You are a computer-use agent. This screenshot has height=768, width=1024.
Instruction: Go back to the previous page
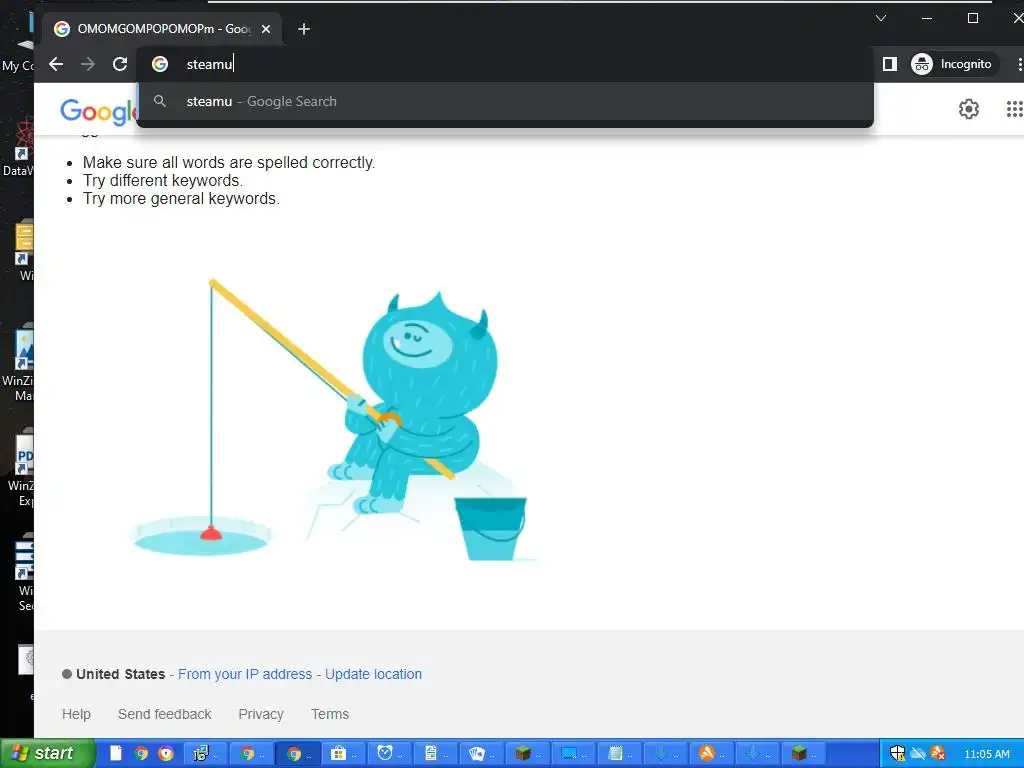coord(56,64)
